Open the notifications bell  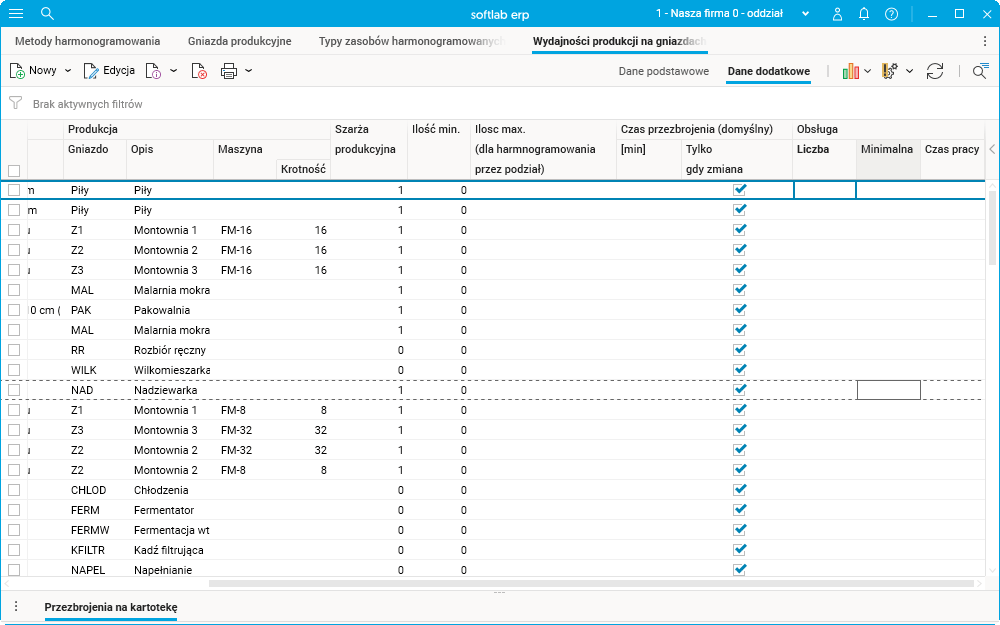click(x=864, y=14)
